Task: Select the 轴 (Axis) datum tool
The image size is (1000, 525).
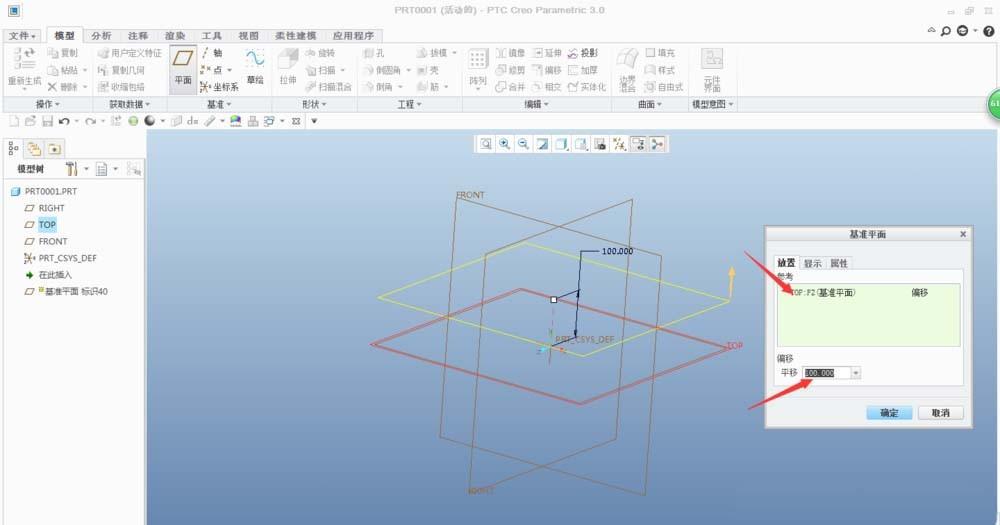Action: tap(212, 53)
